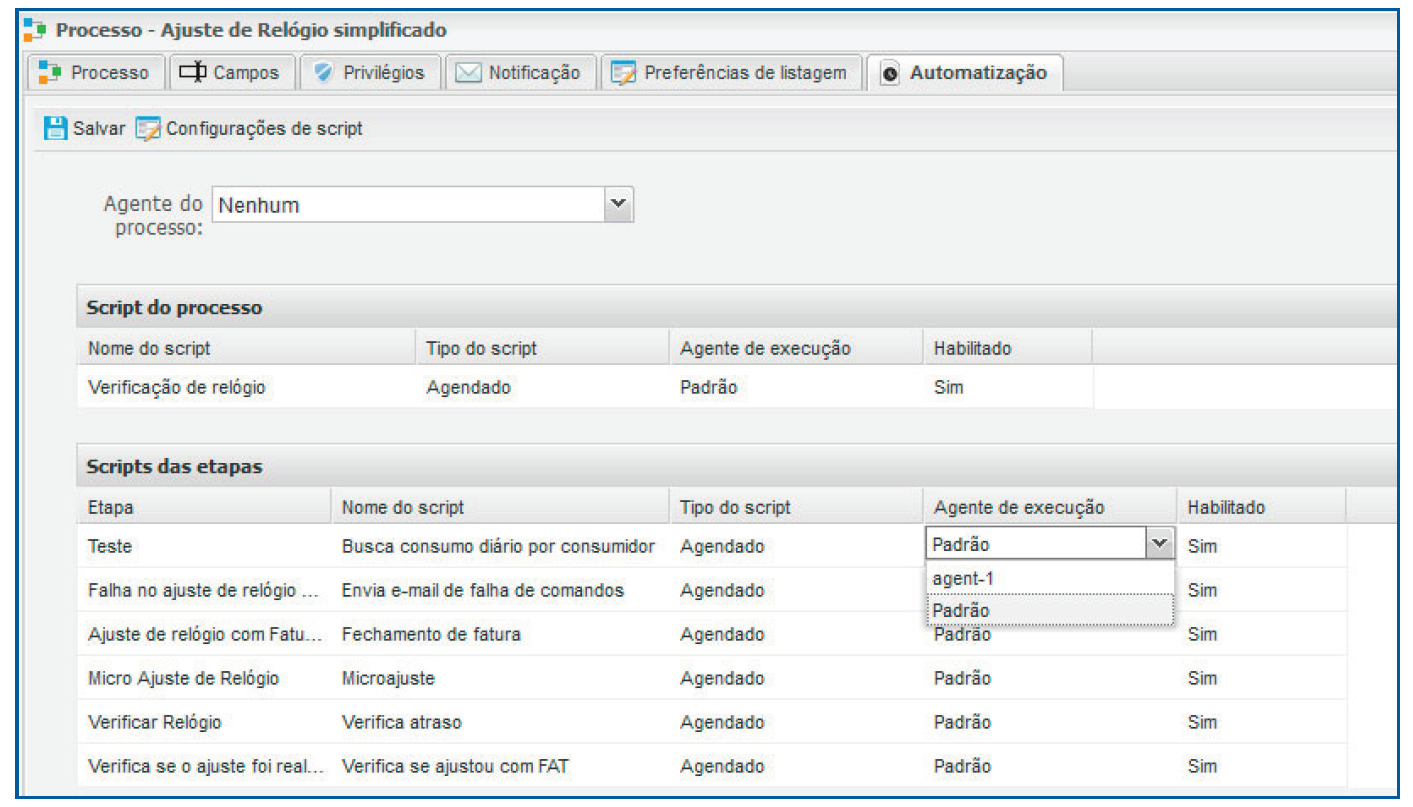1413x807 pixels.
Task: Click the Salvar floppy disk icon
Action: point(56,129)
